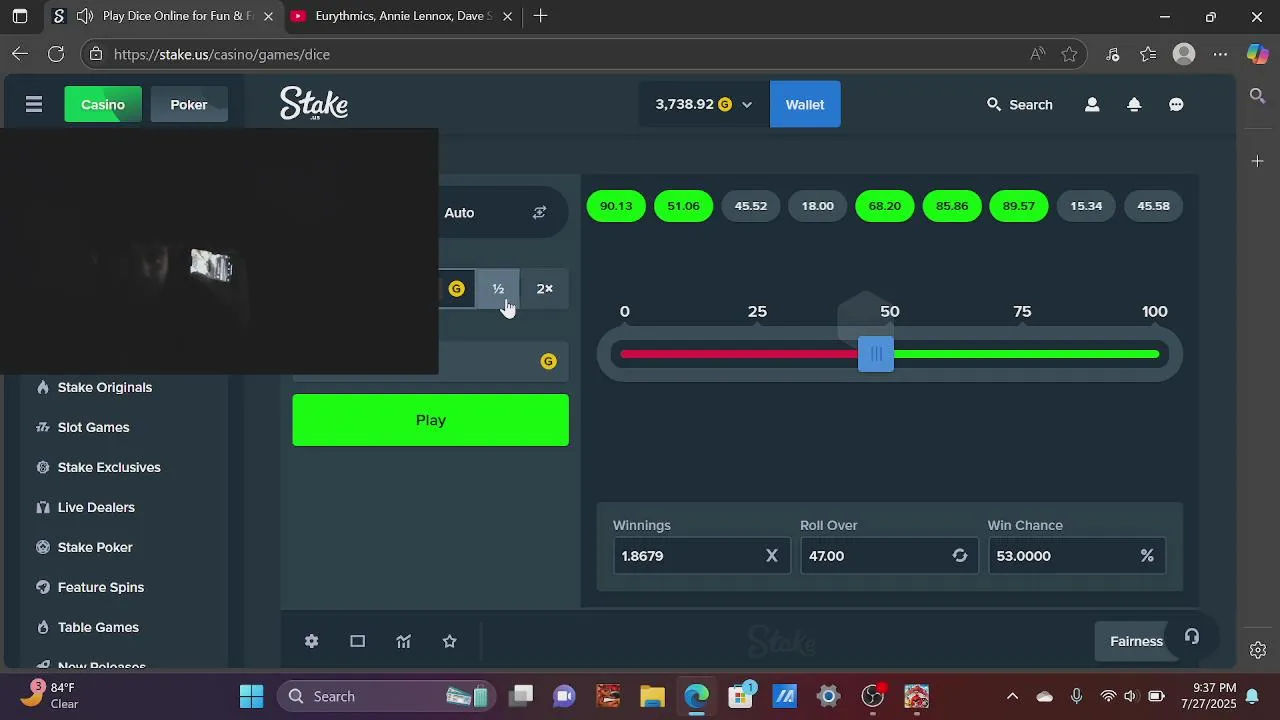Open tab actions menu button

(x=20, y=16)
